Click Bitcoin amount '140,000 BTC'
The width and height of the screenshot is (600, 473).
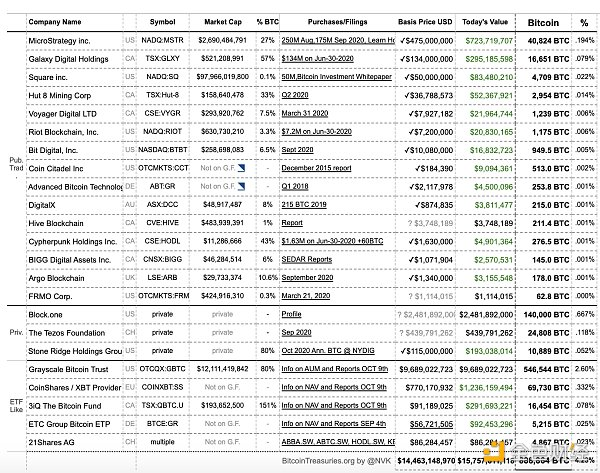pos(546,315)
